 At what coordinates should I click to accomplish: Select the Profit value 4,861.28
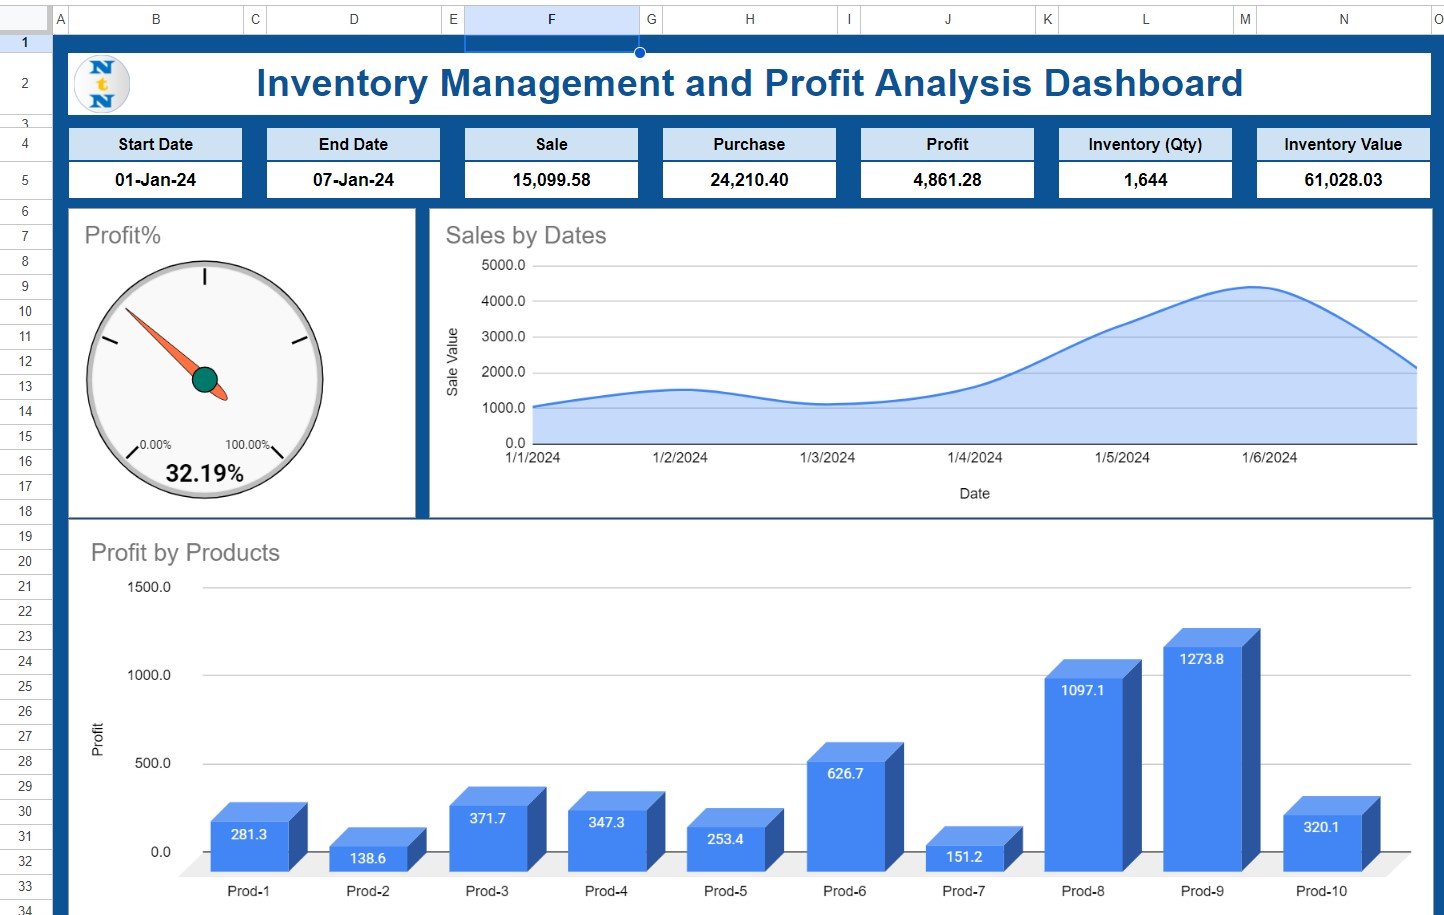pyautogui.click(x=947, y=180)
